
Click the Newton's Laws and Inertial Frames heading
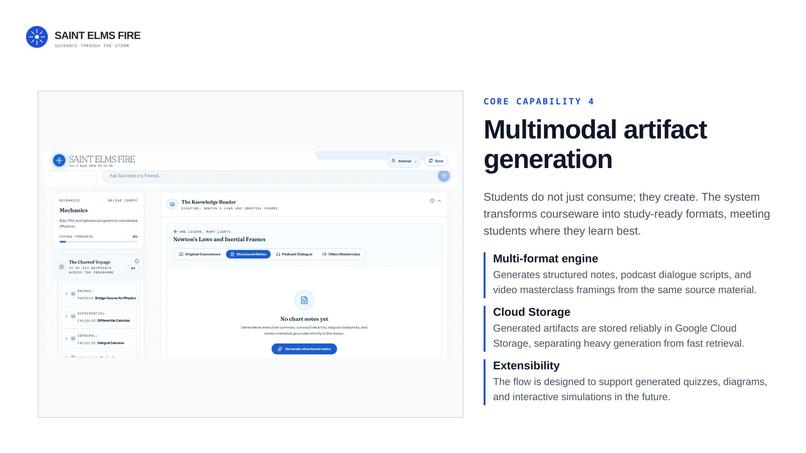[219, 240]
